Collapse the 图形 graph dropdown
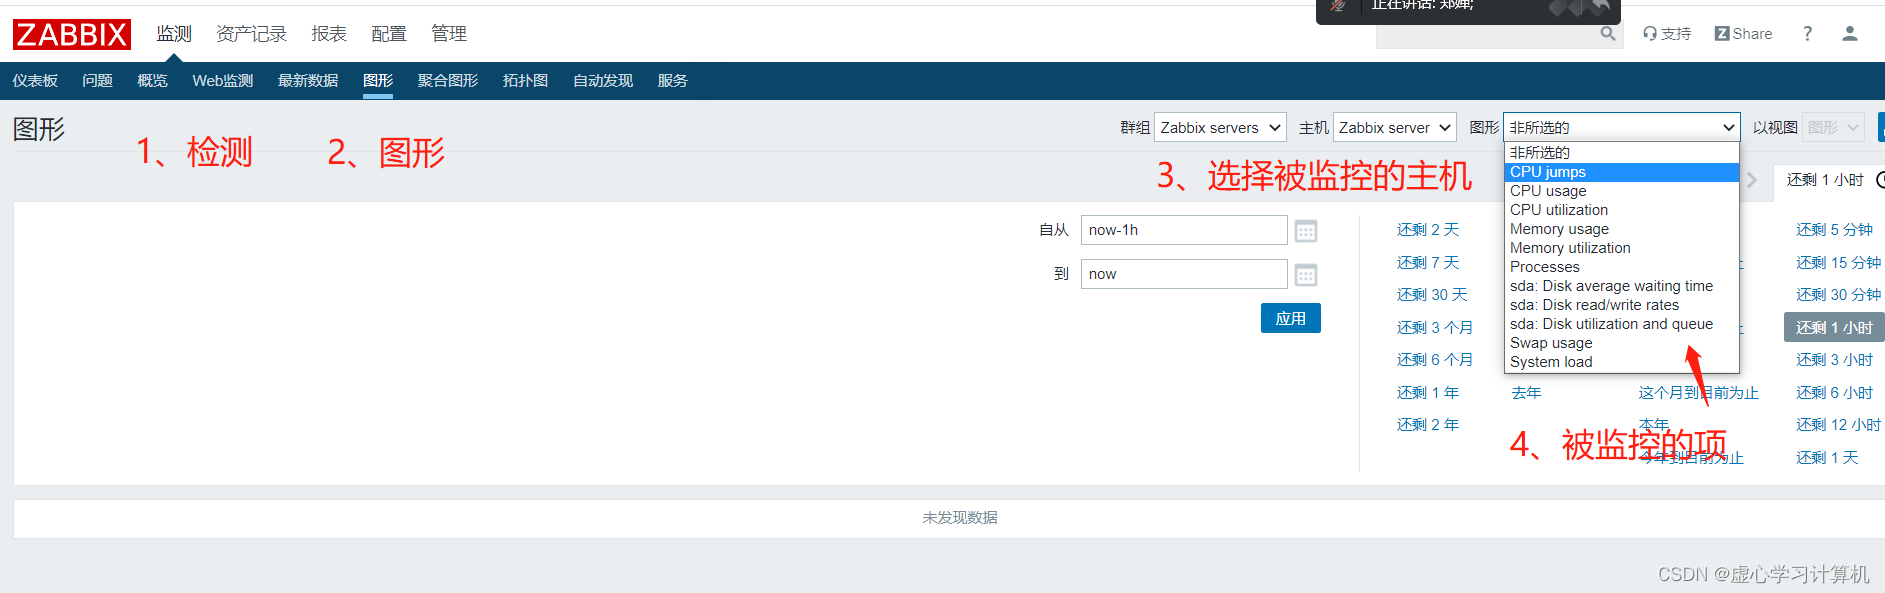This screenshot has width=1885, height=593. click(1621, 128)
